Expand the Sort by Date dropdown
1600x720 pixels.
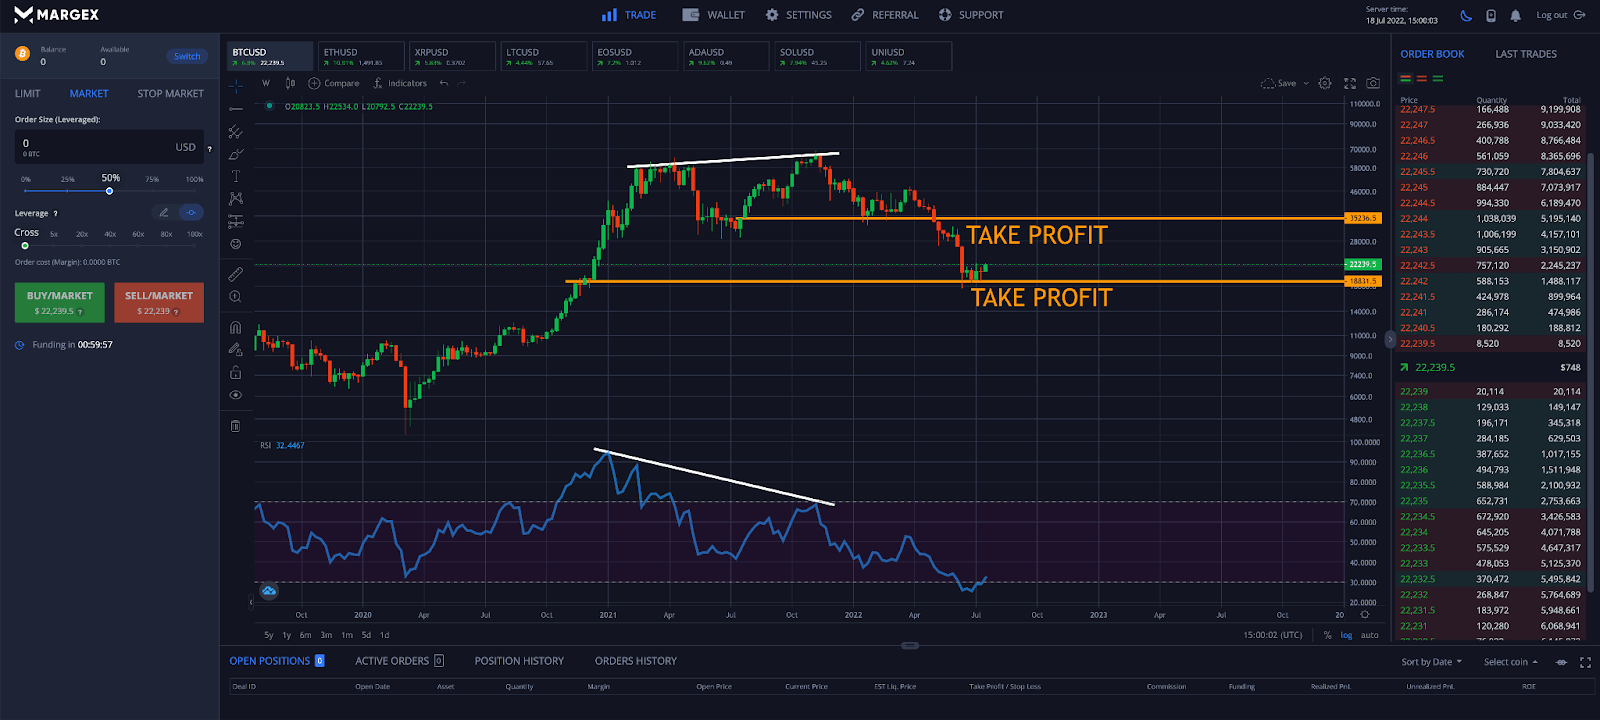click(1431, 662)
